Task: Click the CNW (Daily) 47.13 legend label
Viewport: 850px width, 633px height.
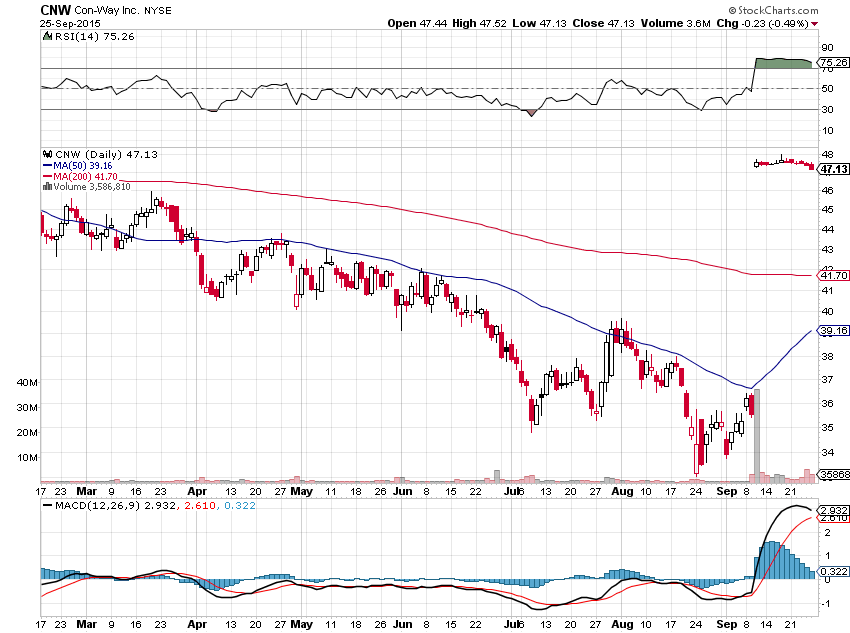Action: pos(107,154)
